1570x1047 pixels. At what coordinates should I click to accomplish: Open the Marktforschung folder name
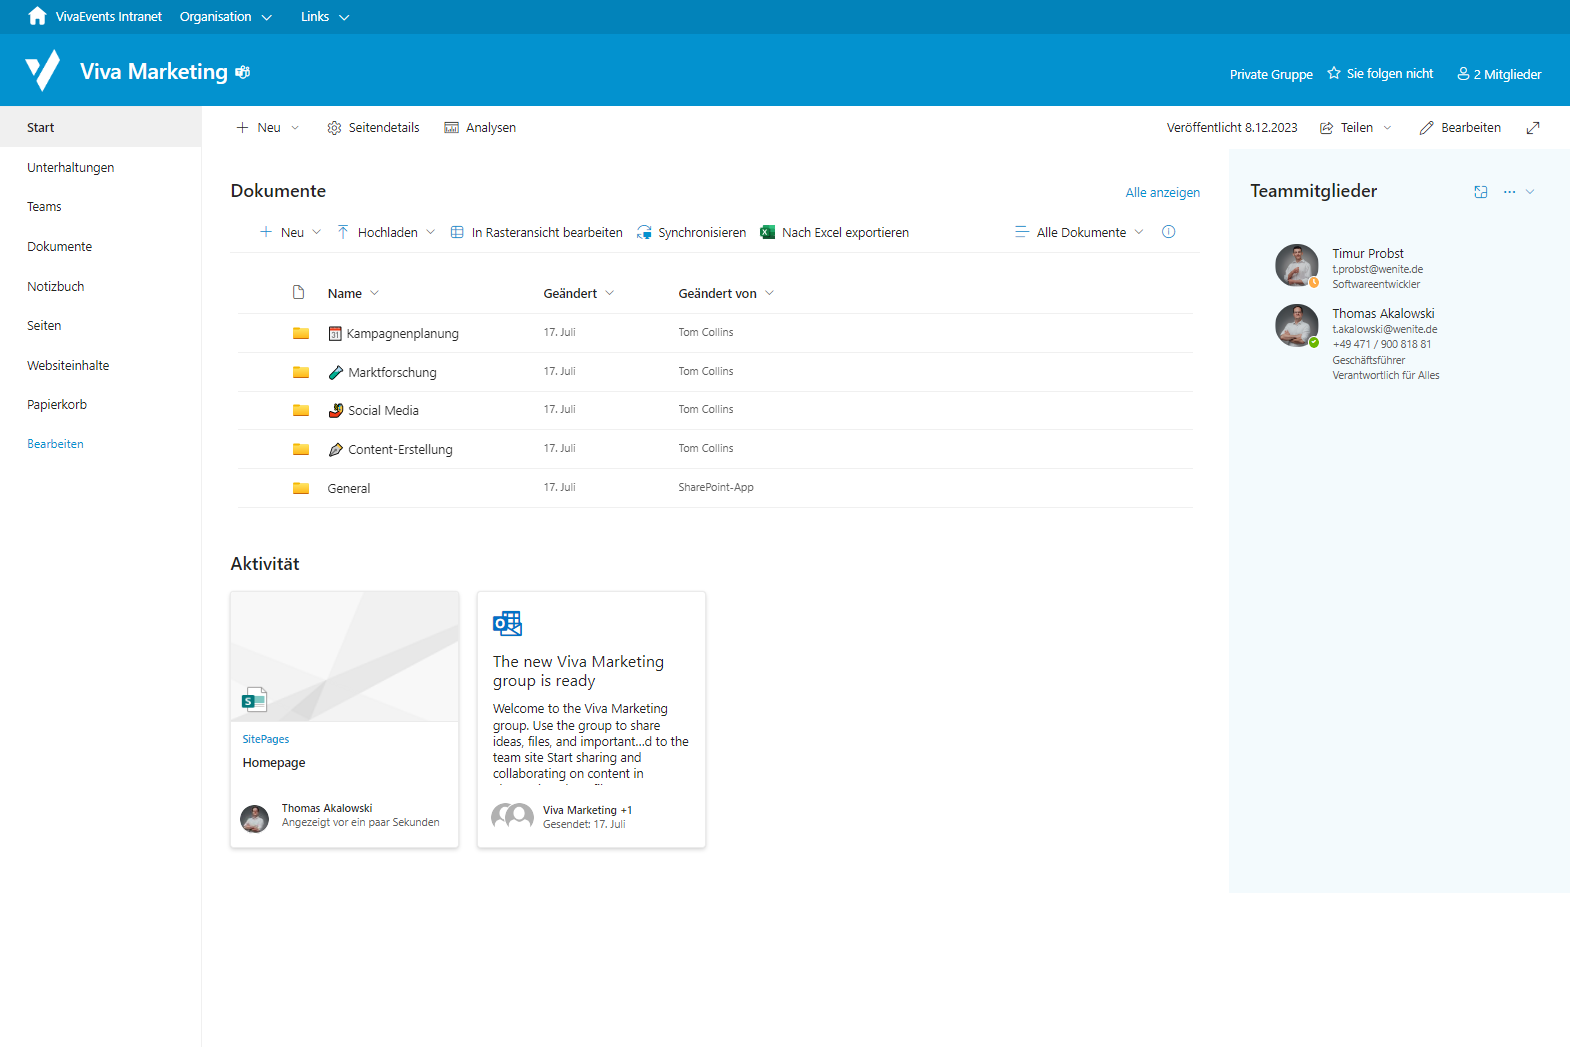click(x=392, y=372)
